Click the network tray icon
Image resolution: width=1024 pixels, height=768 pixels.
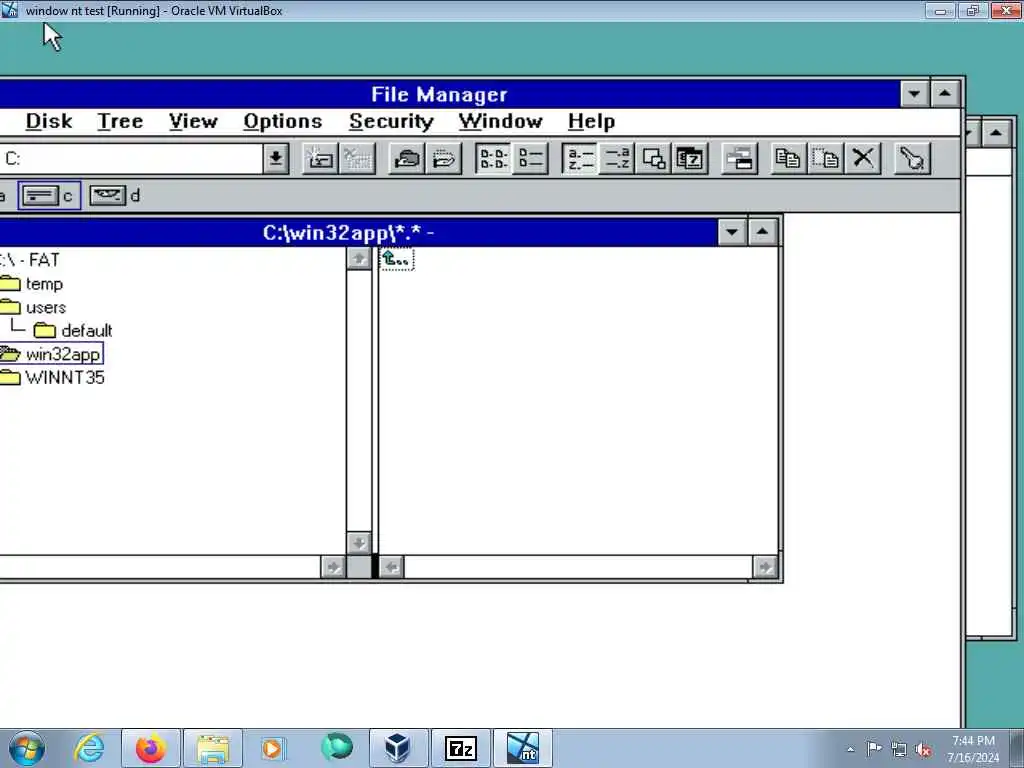(899, 750)
